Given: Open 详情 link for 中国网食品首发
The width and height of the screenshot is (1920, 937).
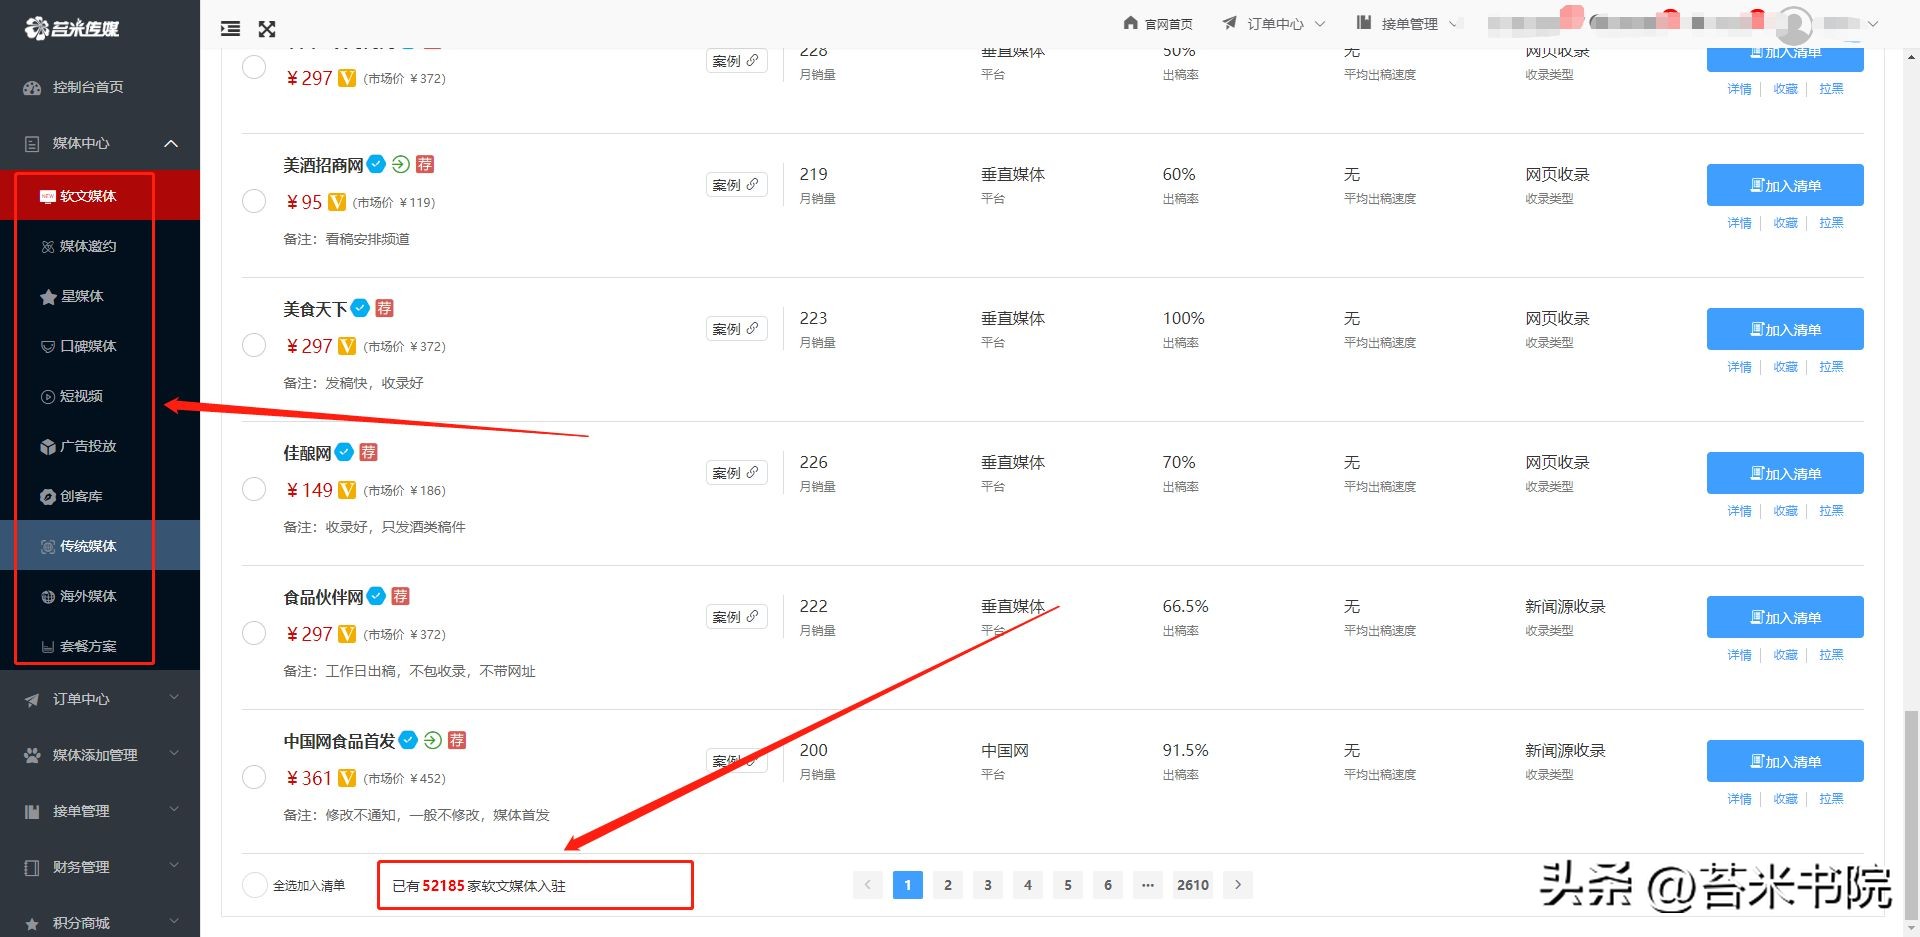Looking at the screenshot, I should (1738, 799).
